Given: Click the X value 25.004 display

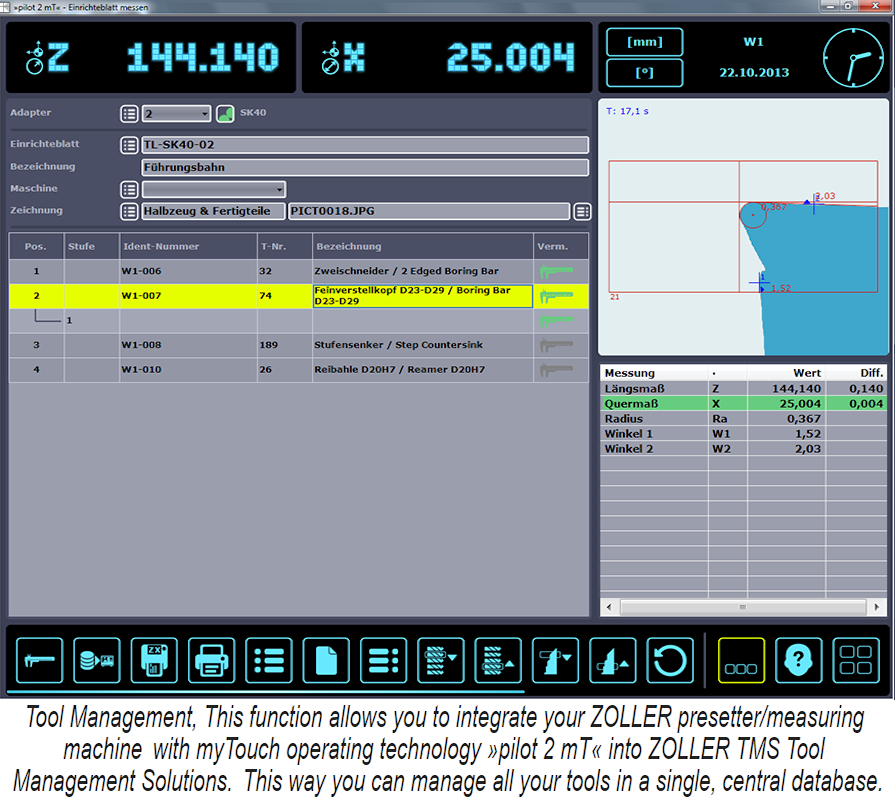Looking at the screenshot, I should 510,58.
